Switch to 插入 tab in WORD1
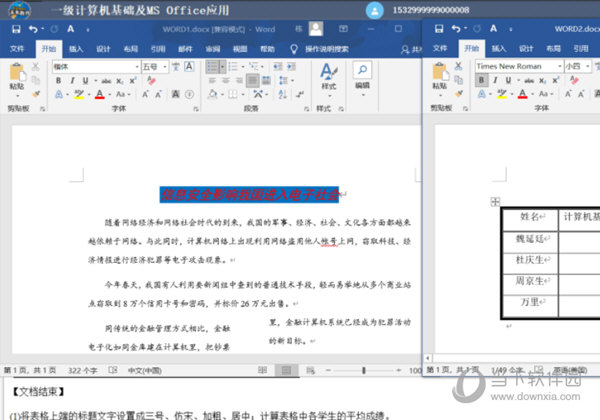Viewport: 600px width, 420px height. [x=76, y=49]
